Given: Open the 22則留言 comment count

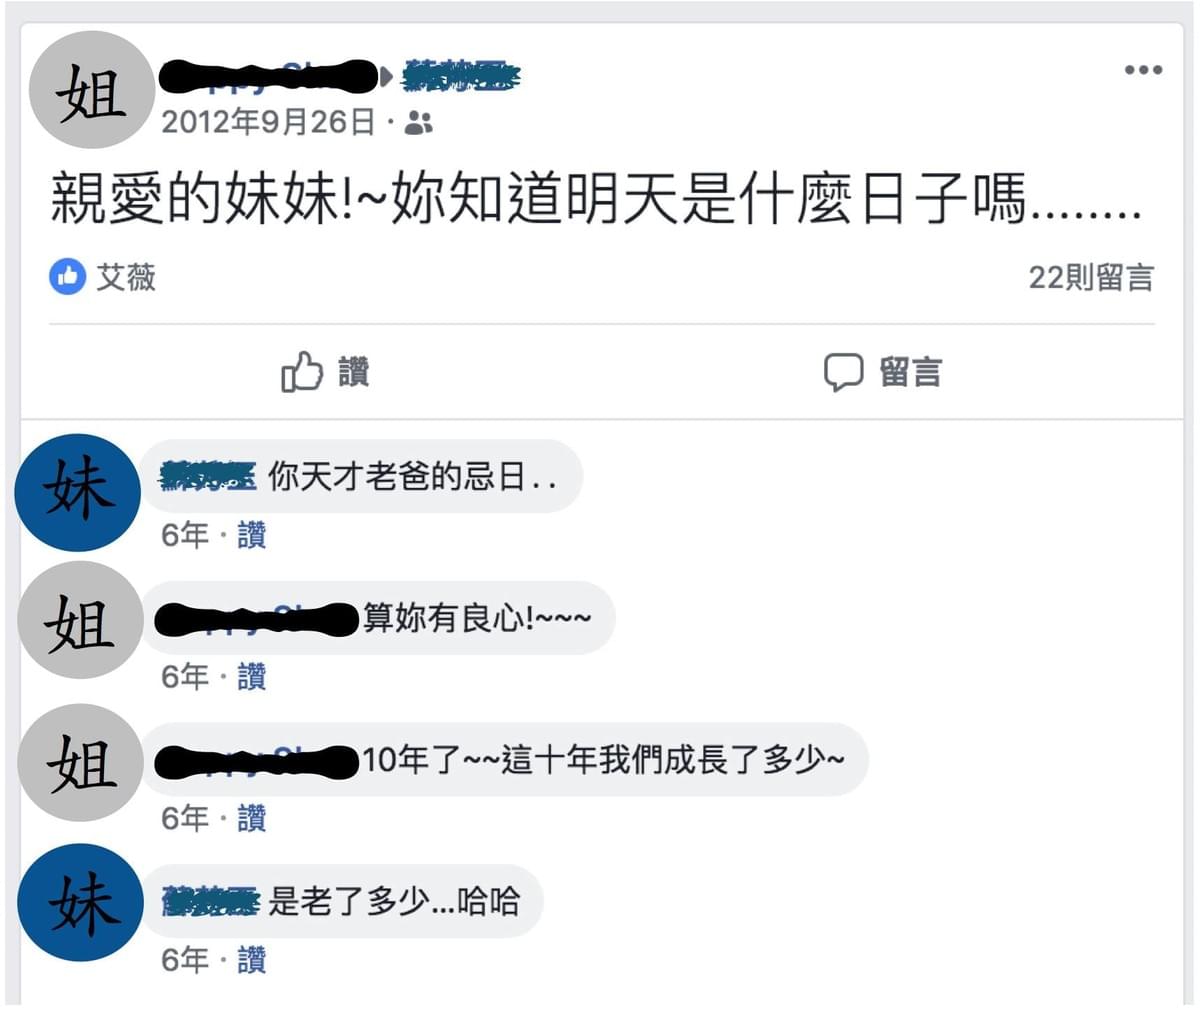Looking at the screenshot, I should click(x=1091, y=277).
